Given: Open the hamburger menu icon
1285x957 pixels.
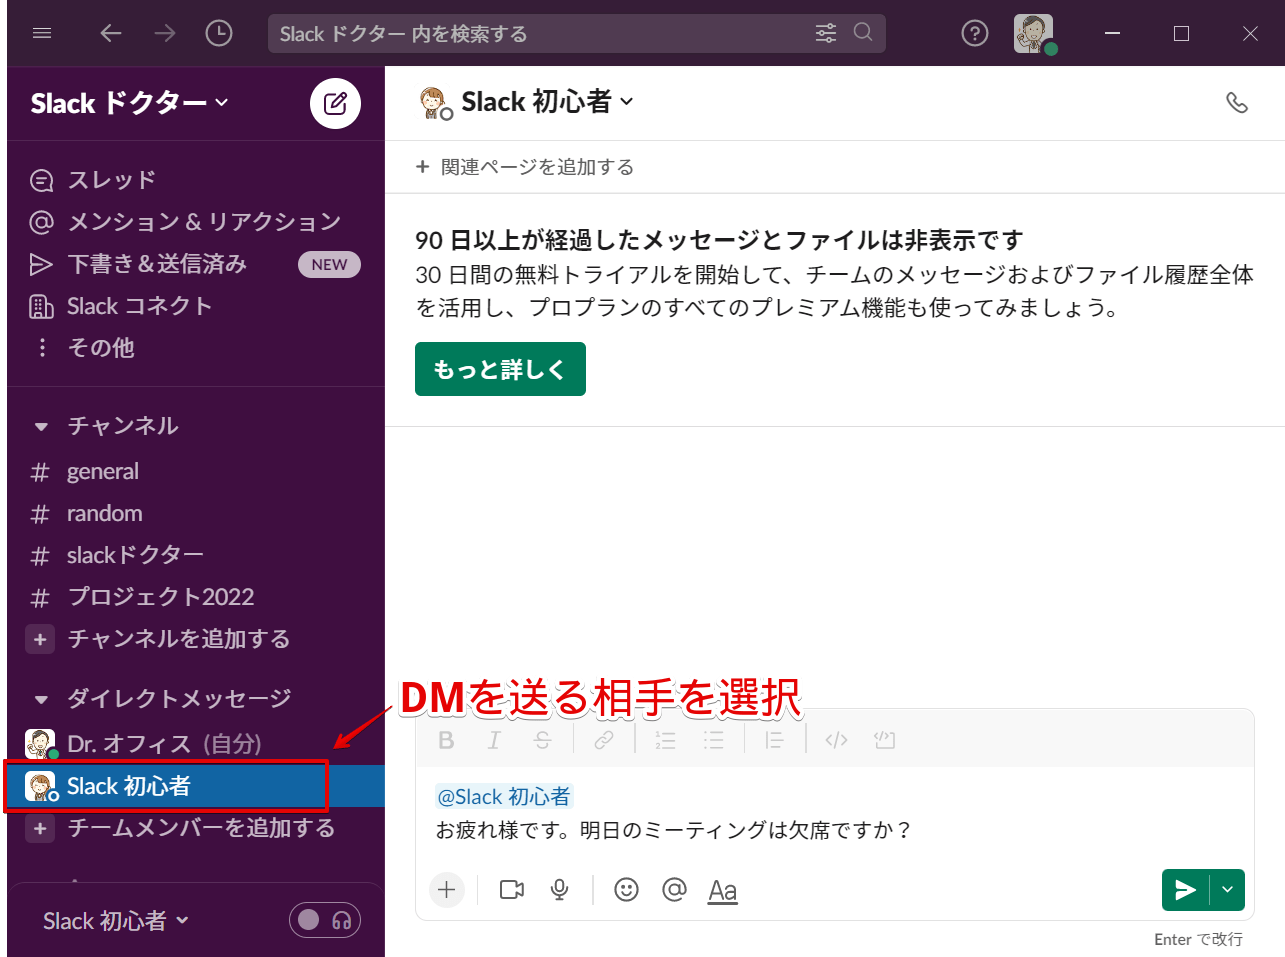Looking at the screenshot, I should point(42,33).
